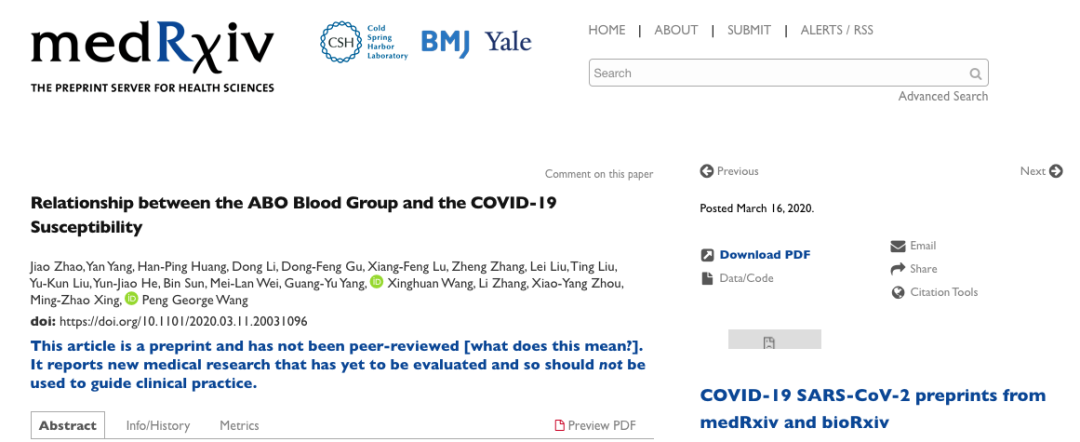This screenshot has height=442, width=1080.
Task: Click the Next arrow icon
Action: [x=1055, y=171]
